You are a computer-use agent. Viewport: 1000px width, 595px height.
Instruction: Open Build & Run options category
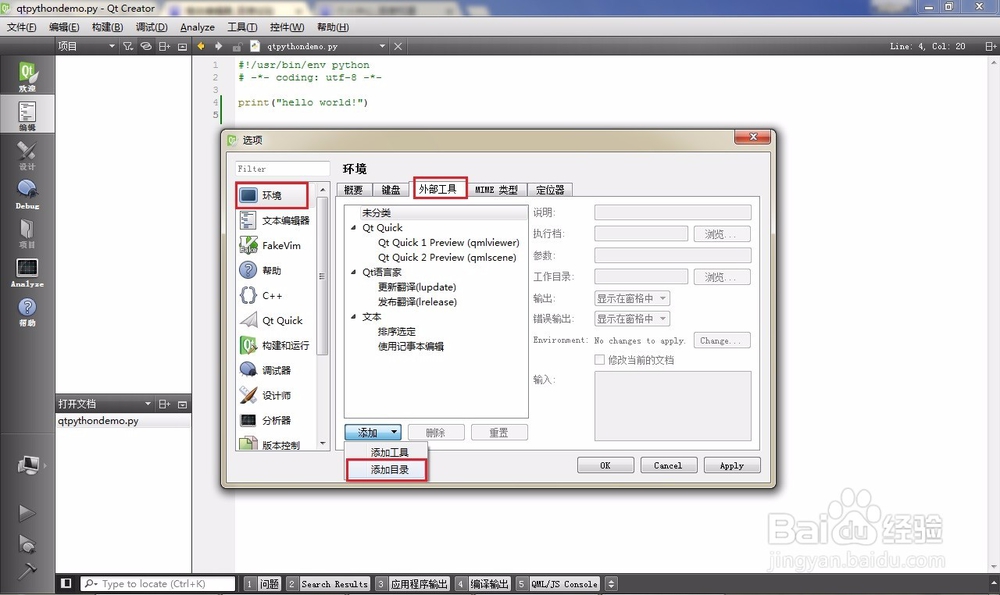tap(275, 345)
